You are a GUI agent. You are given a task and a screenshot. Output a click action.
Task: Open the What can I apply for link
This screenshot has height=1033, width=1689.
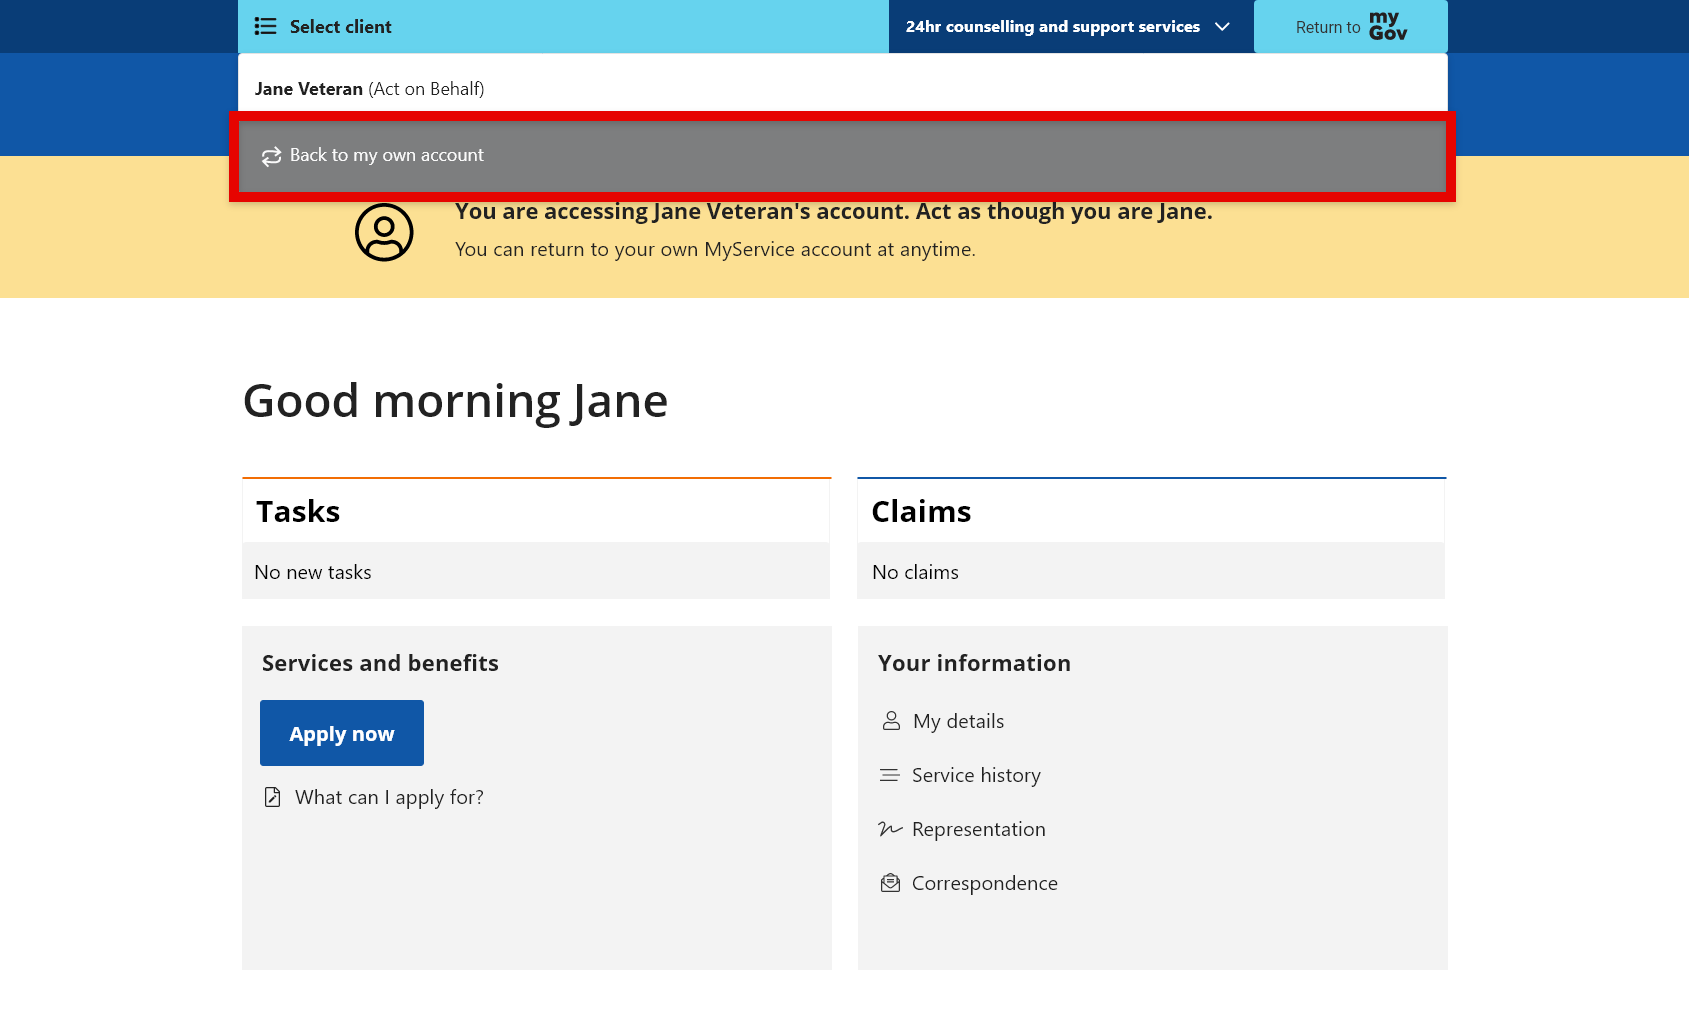pyautogui.click(x=389, y=796)
